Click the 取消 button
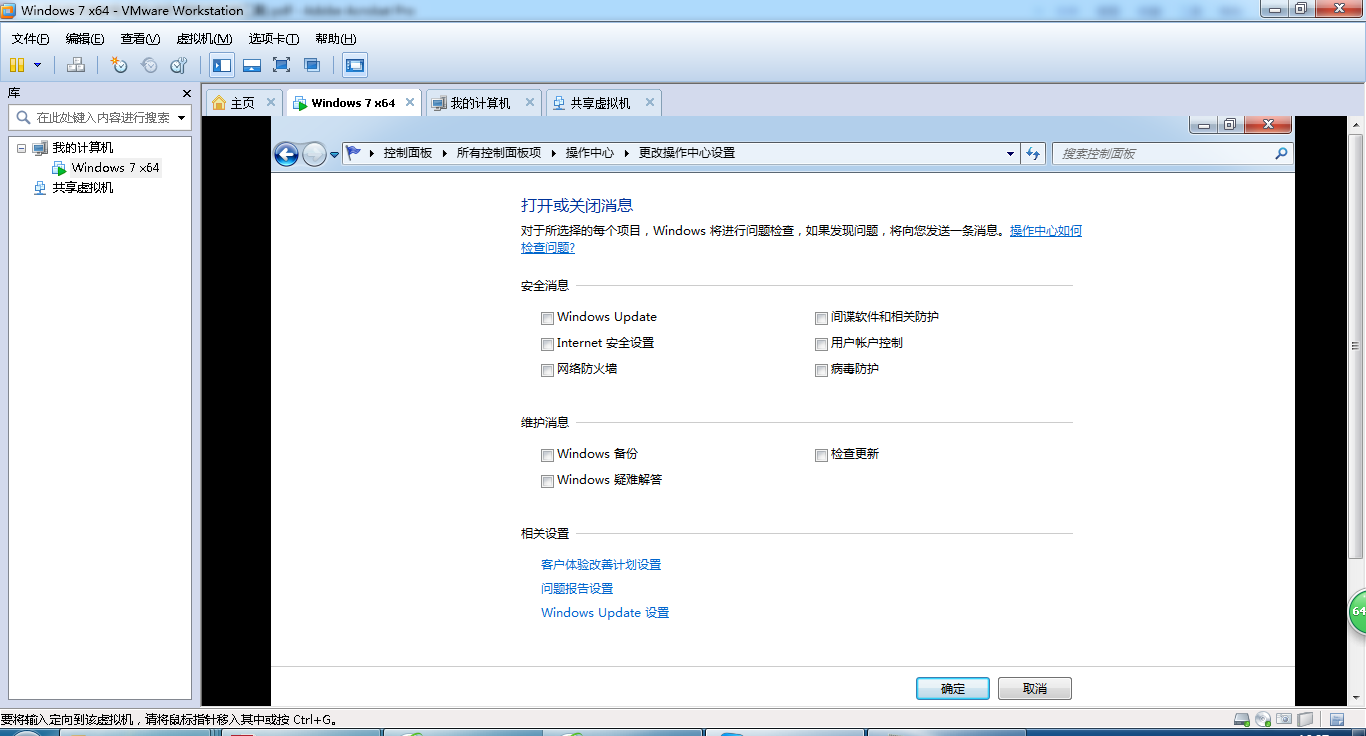The width and height of the screenshot is (1366, 736). [x=1035, y=688]
